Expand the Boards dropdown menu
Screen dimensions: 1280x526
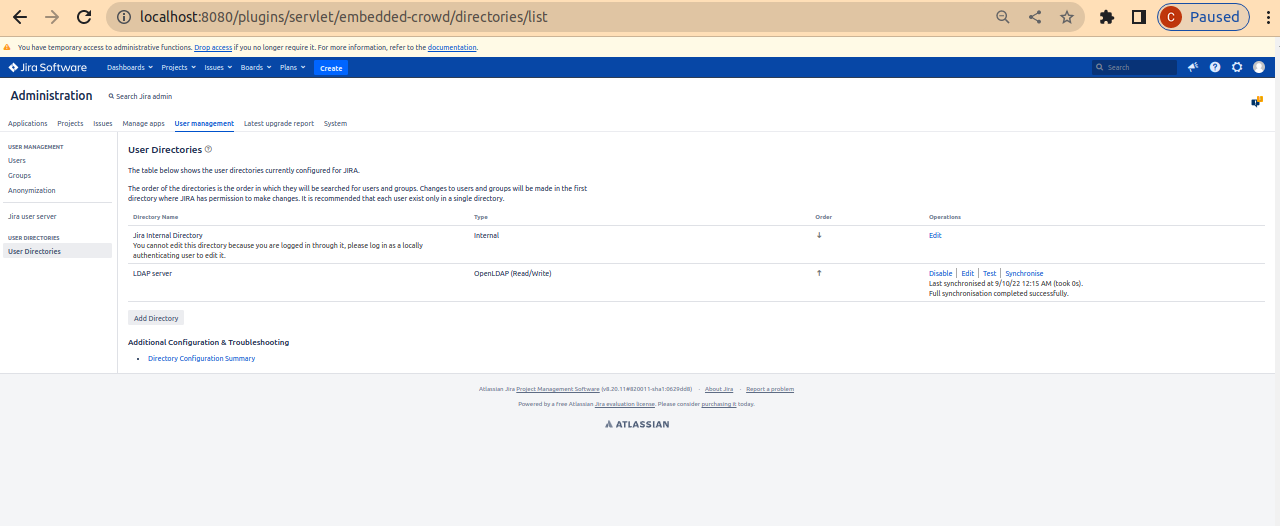pos(256,68)
